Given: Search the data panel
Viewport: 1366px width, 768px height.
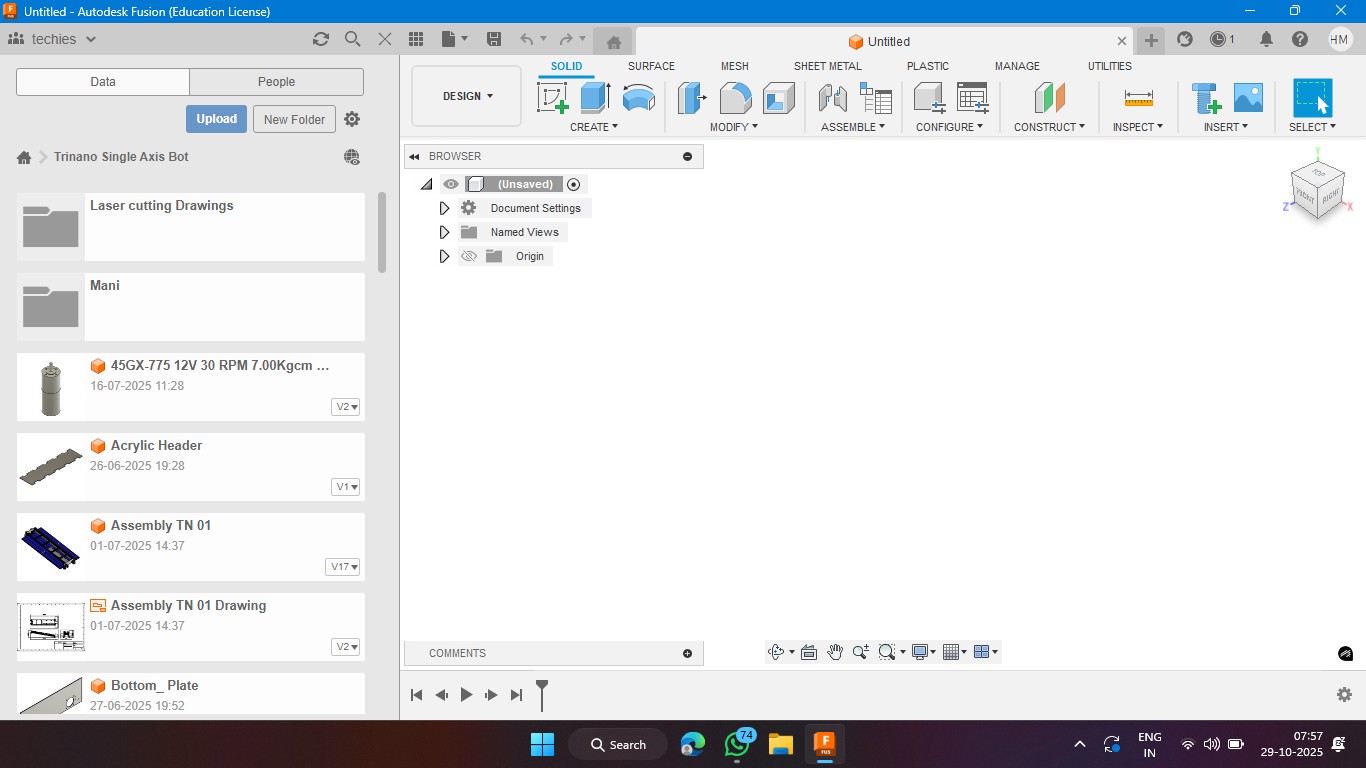Looking at the screenshot, I should click(352, 39).
